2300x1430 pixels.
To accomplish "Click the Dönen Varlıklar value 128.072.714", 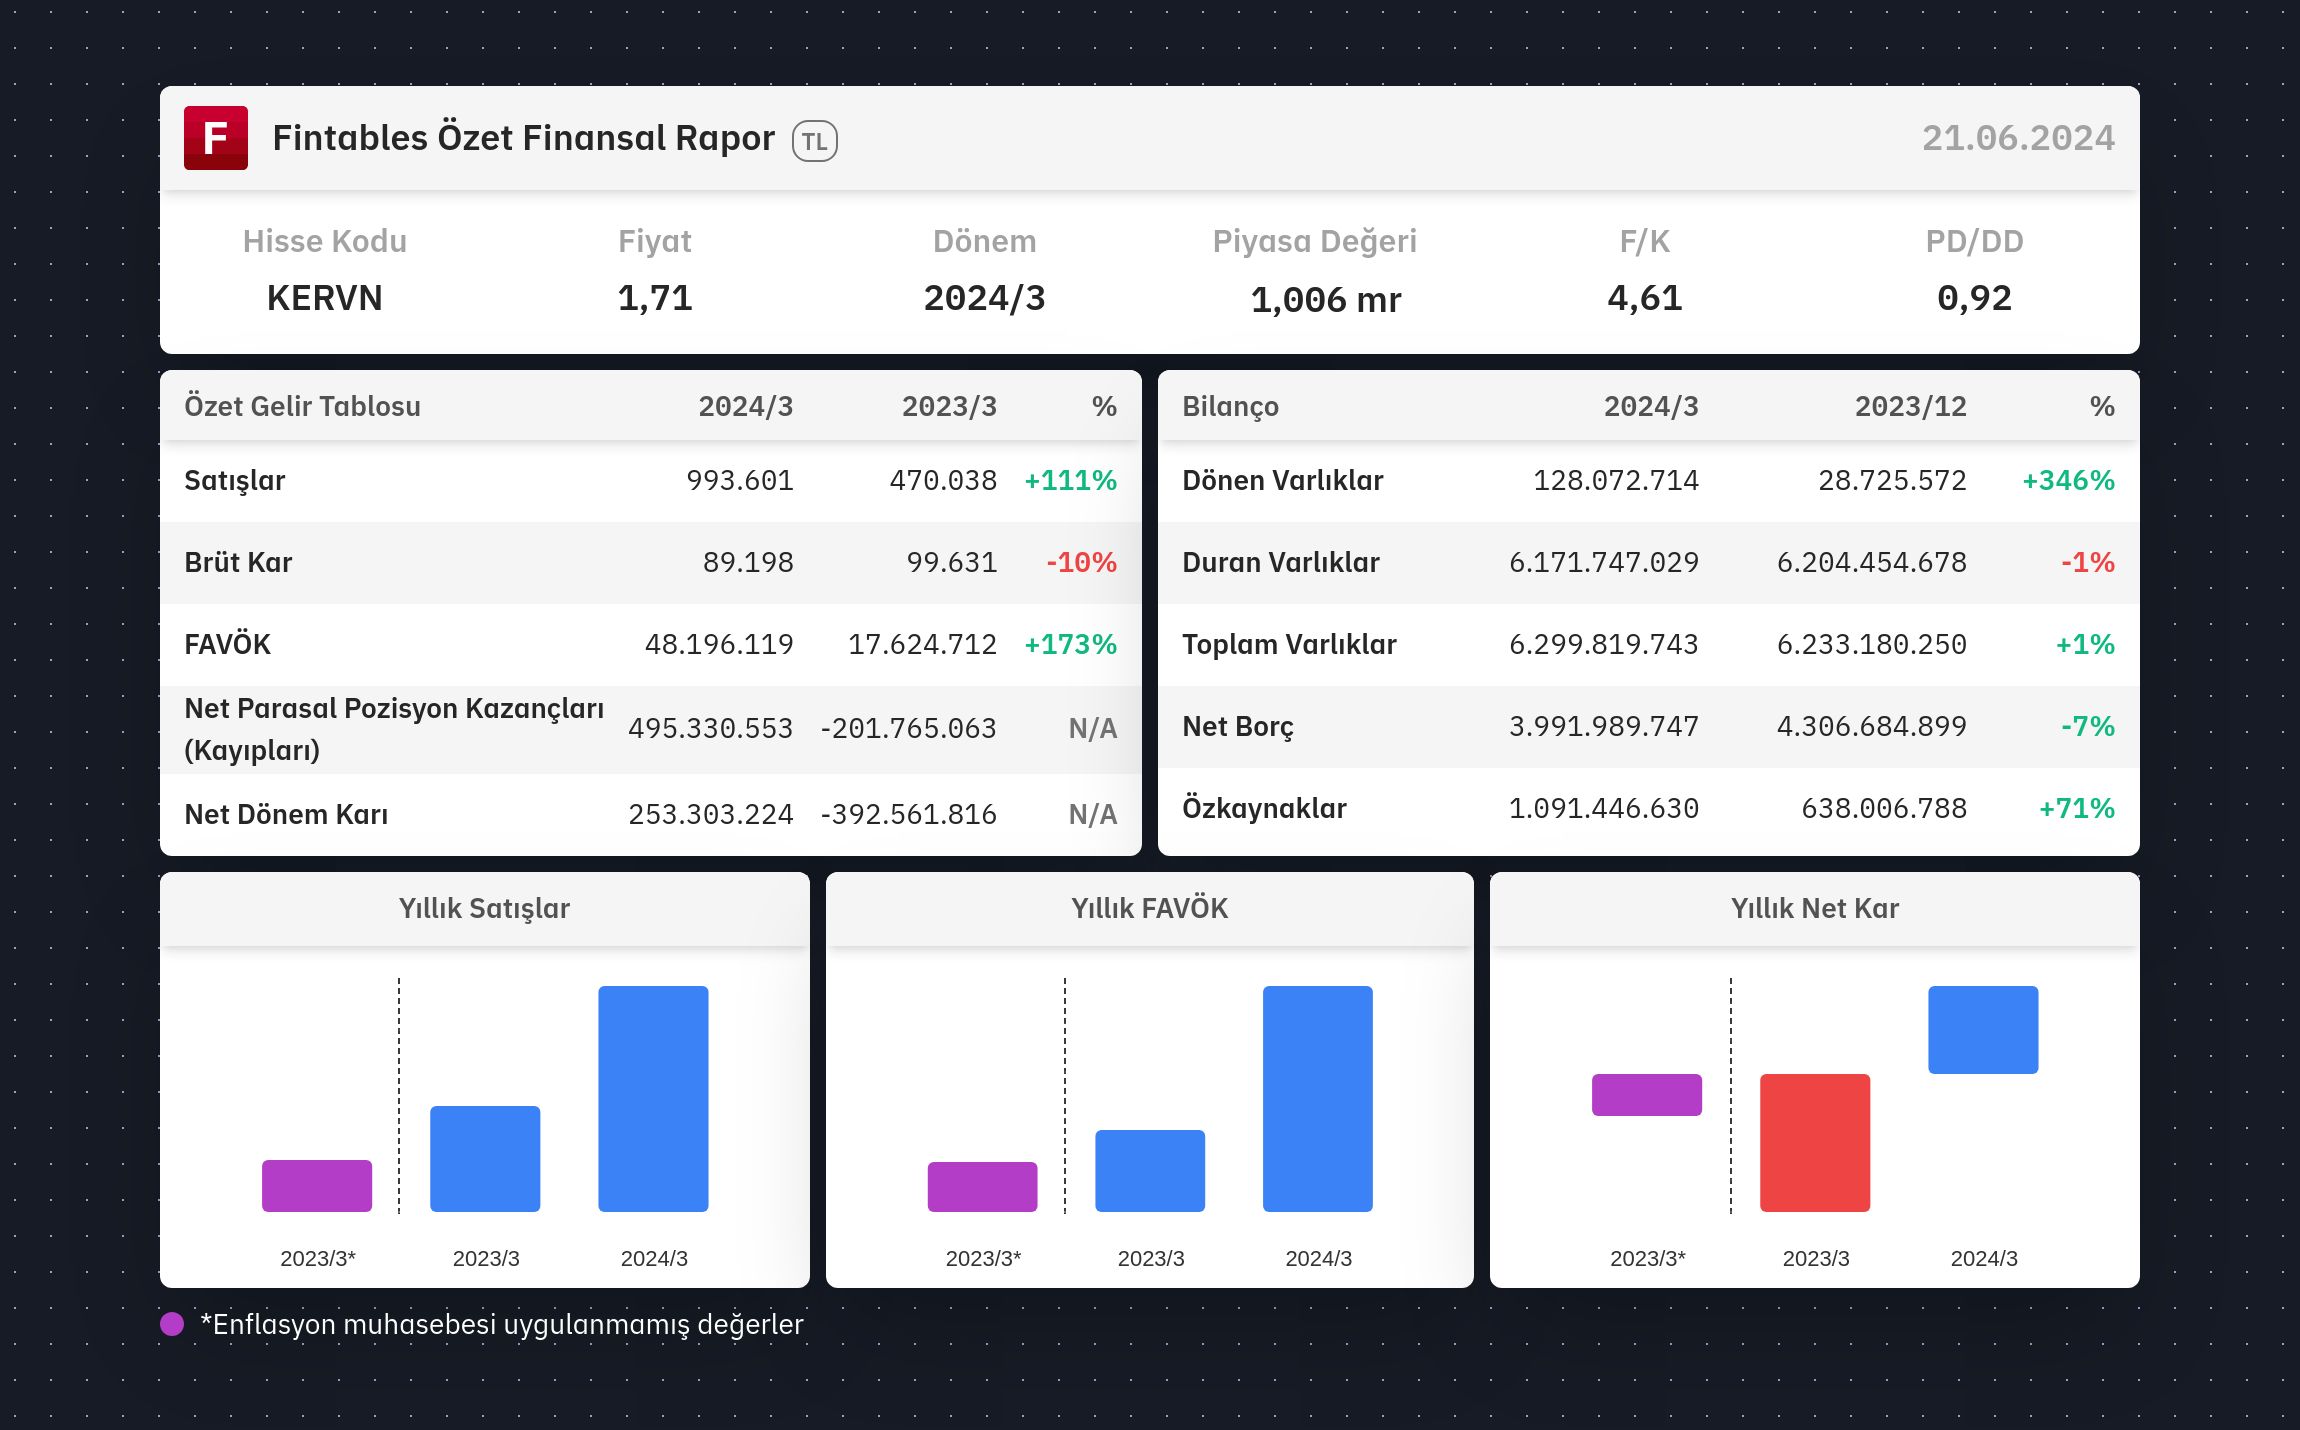I will click(x=1616, y=481).
